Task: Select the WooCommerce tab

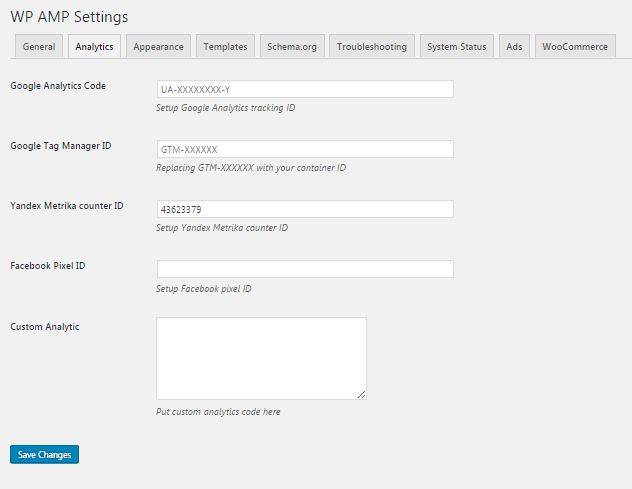Action: pyautogui.click(x=575, y=46)
